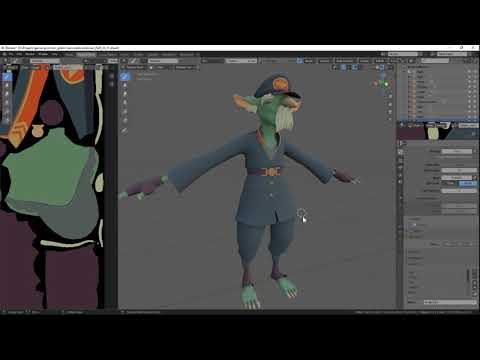Open the Scene selector in the top bar
The width and height of the screenshot is (480, 360).
pyautogui.click(x=403, y=54)
